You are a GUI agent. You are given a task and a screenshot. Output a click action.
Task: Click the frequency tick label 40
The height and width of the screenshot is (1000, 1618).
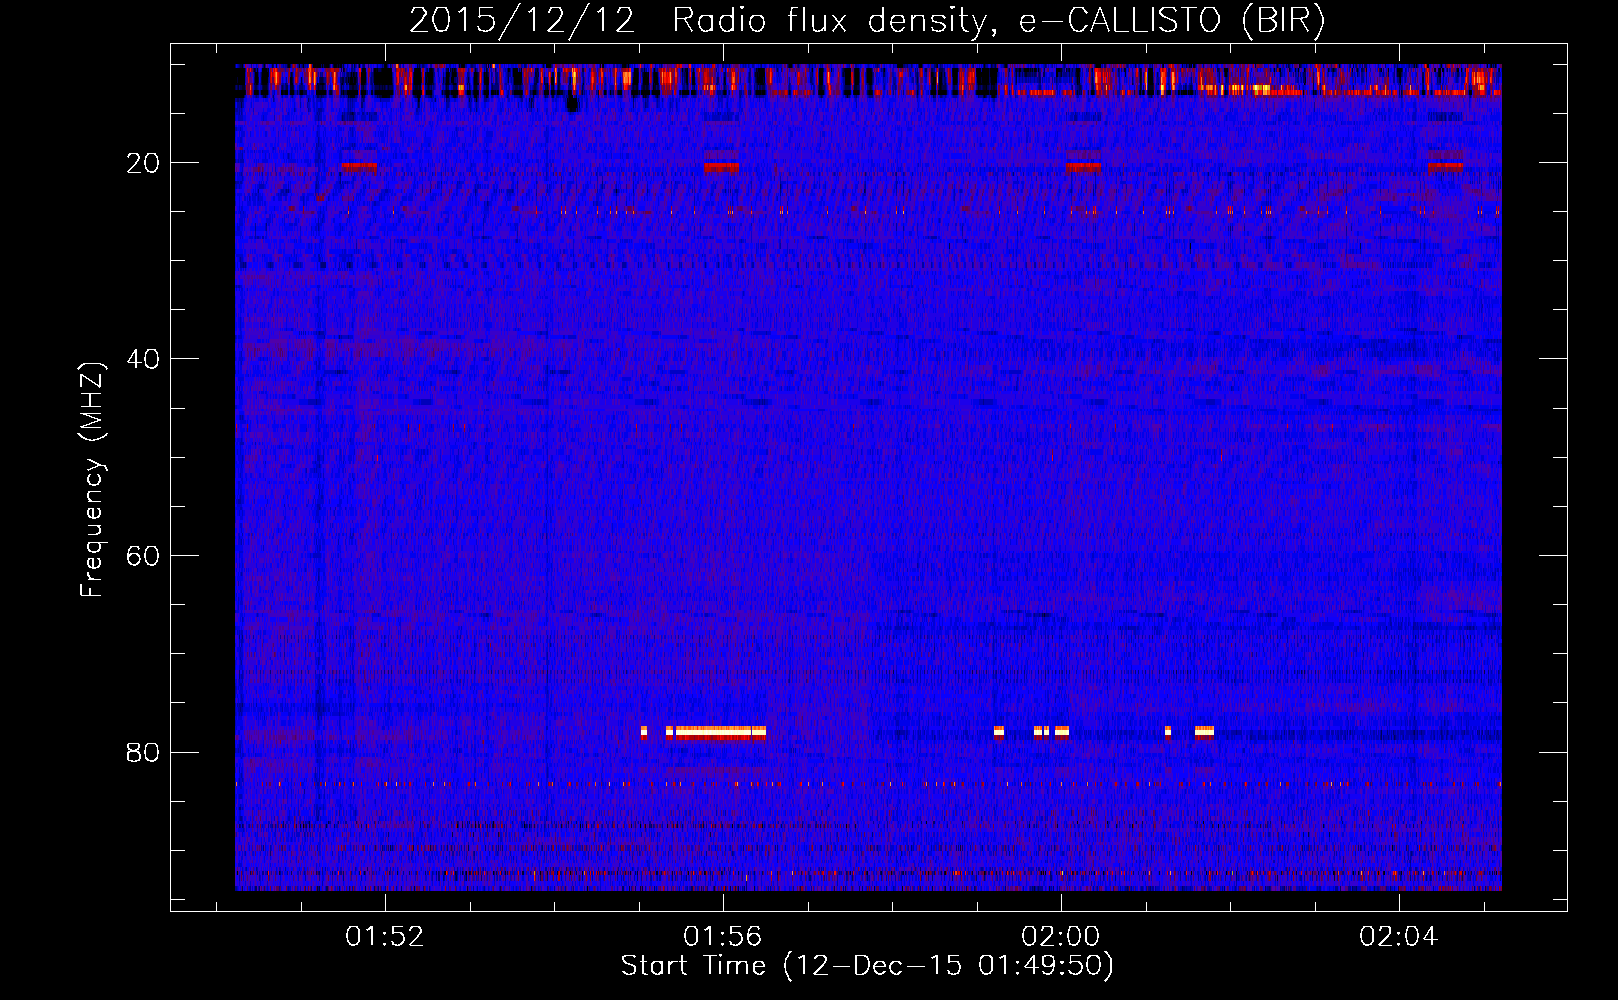144,359
